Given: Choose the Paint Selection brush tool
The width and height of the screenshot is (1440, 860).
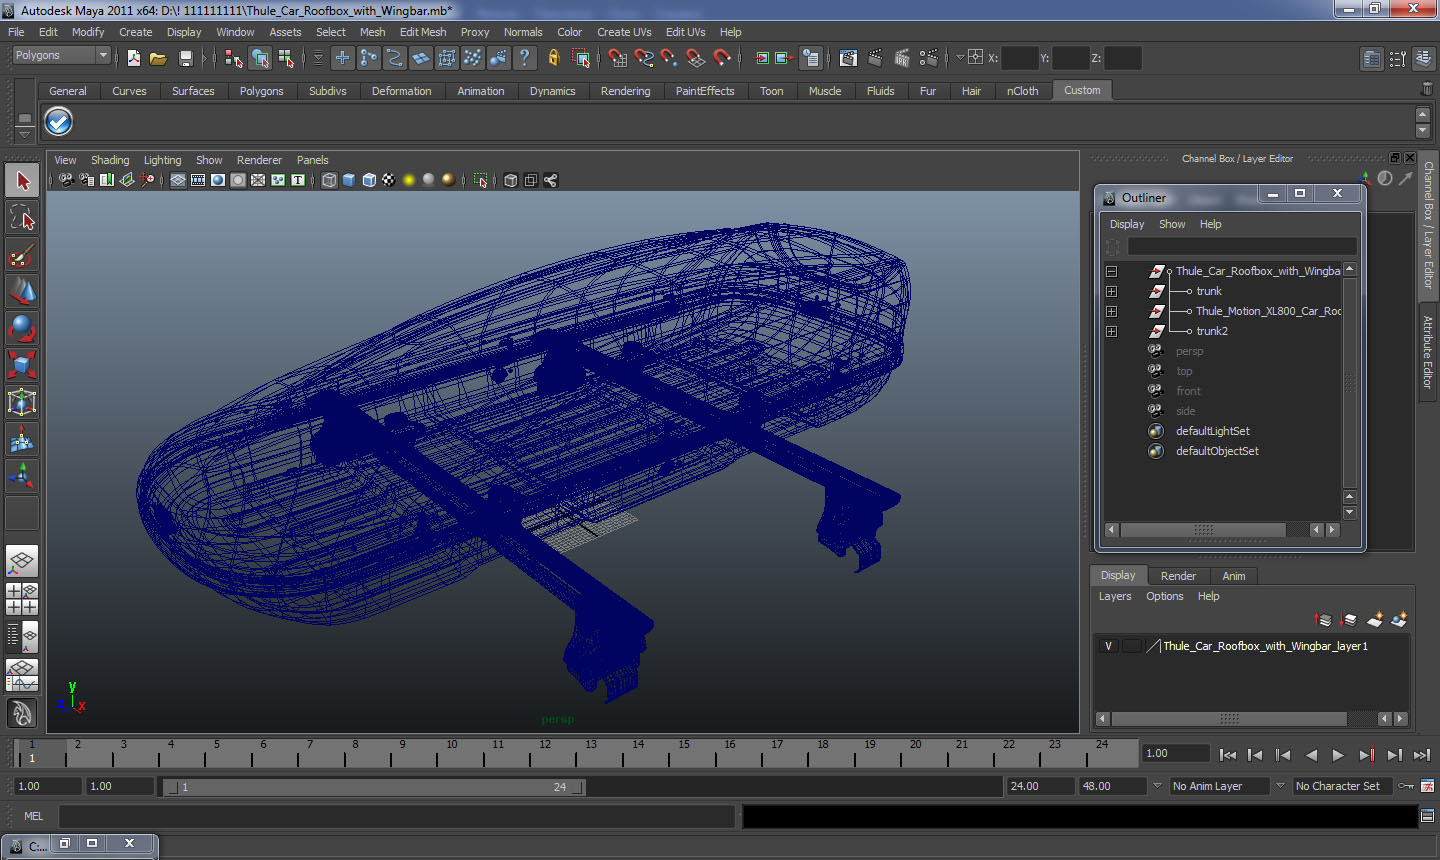Looking at the screenshot, I should (22, 255).
